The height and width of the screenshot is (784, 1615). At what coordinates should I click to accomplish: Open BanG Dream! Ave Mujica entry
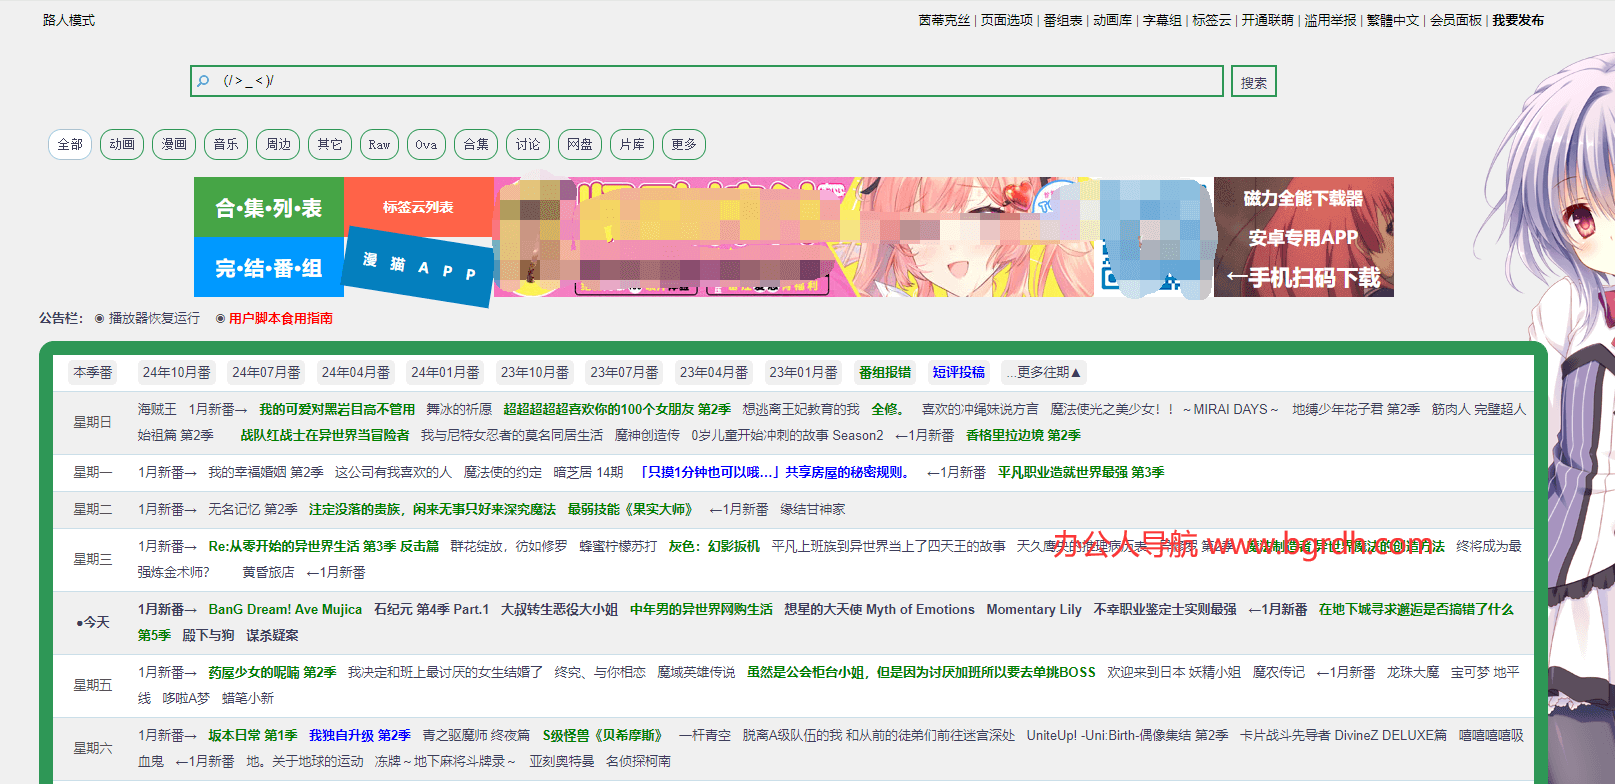(x=285, y=610)
